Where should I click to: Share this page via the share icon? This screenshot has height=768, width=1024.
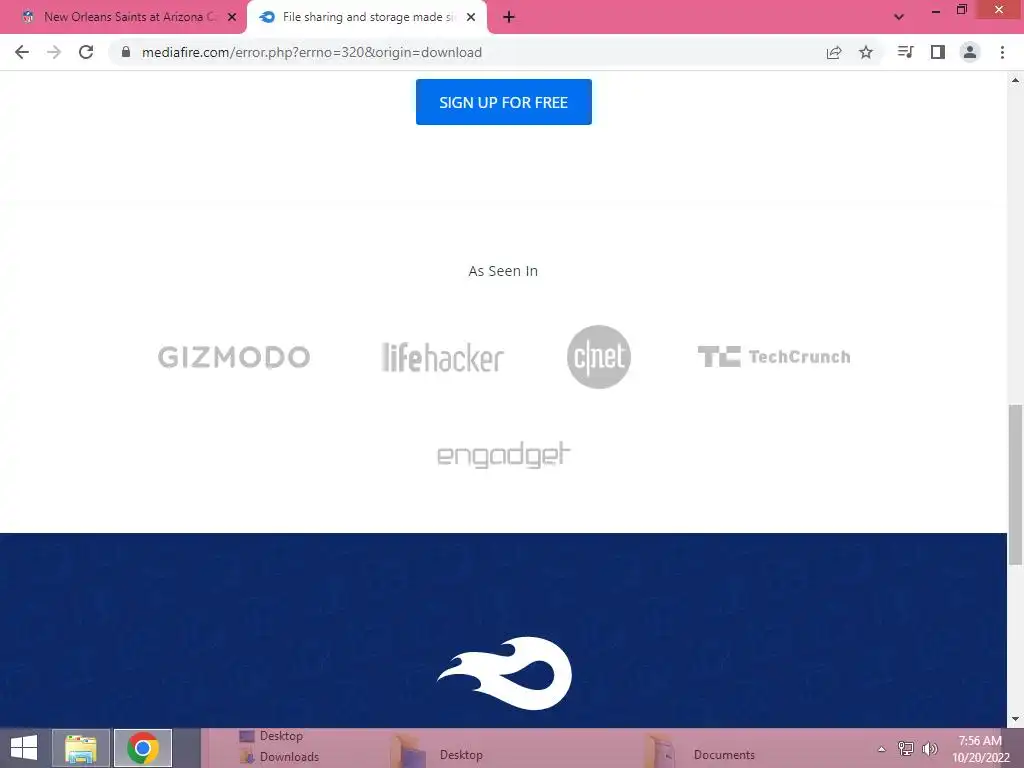(x=834, y=52)
